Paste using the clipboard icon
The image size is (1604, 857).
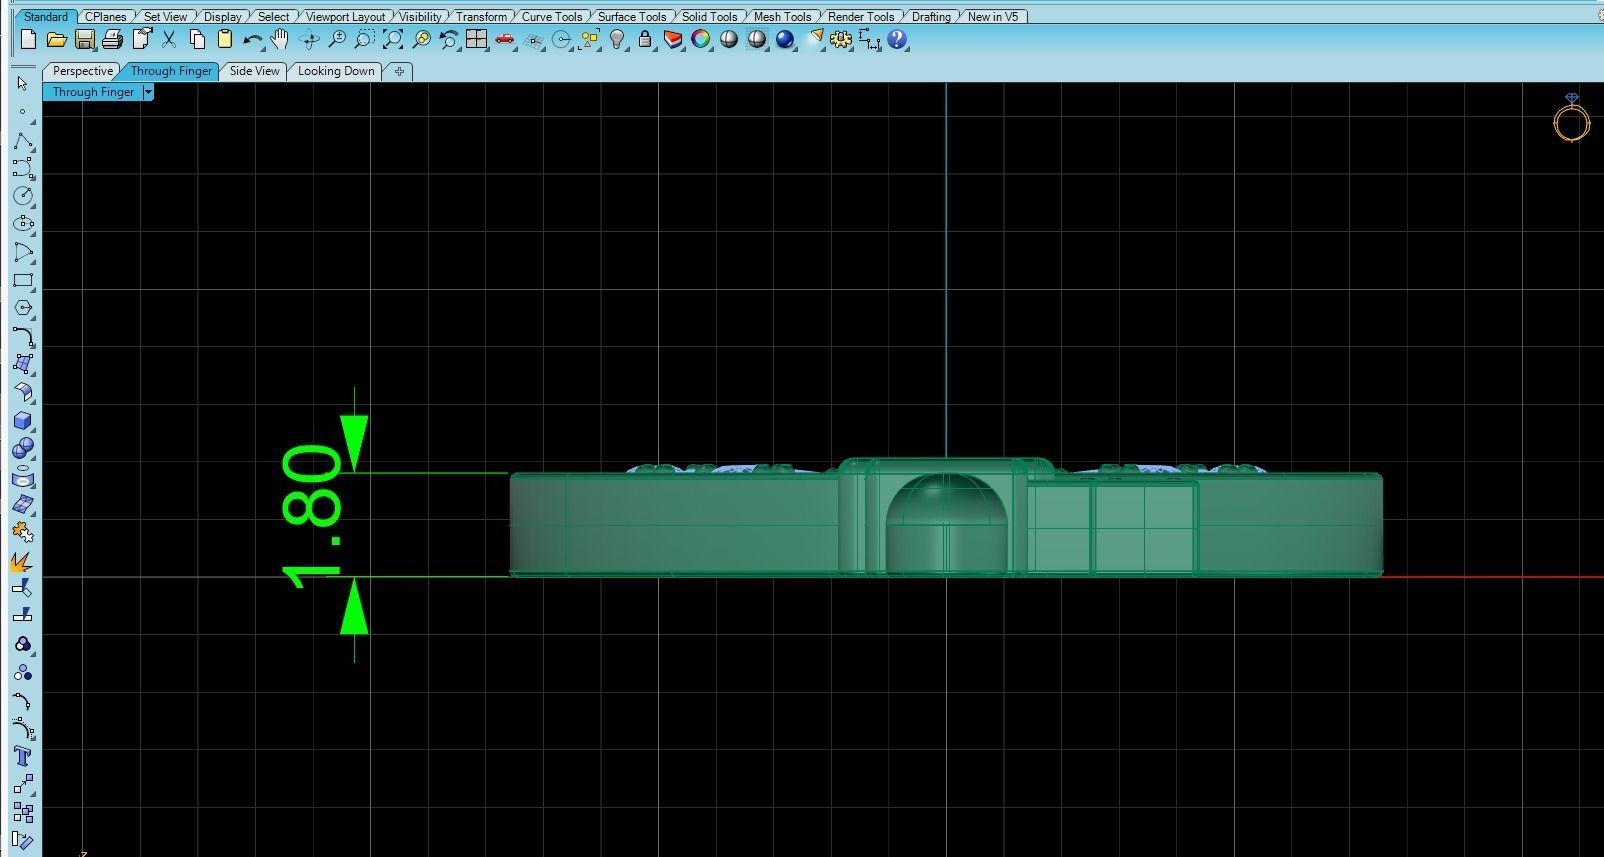[x=225, y=40]
